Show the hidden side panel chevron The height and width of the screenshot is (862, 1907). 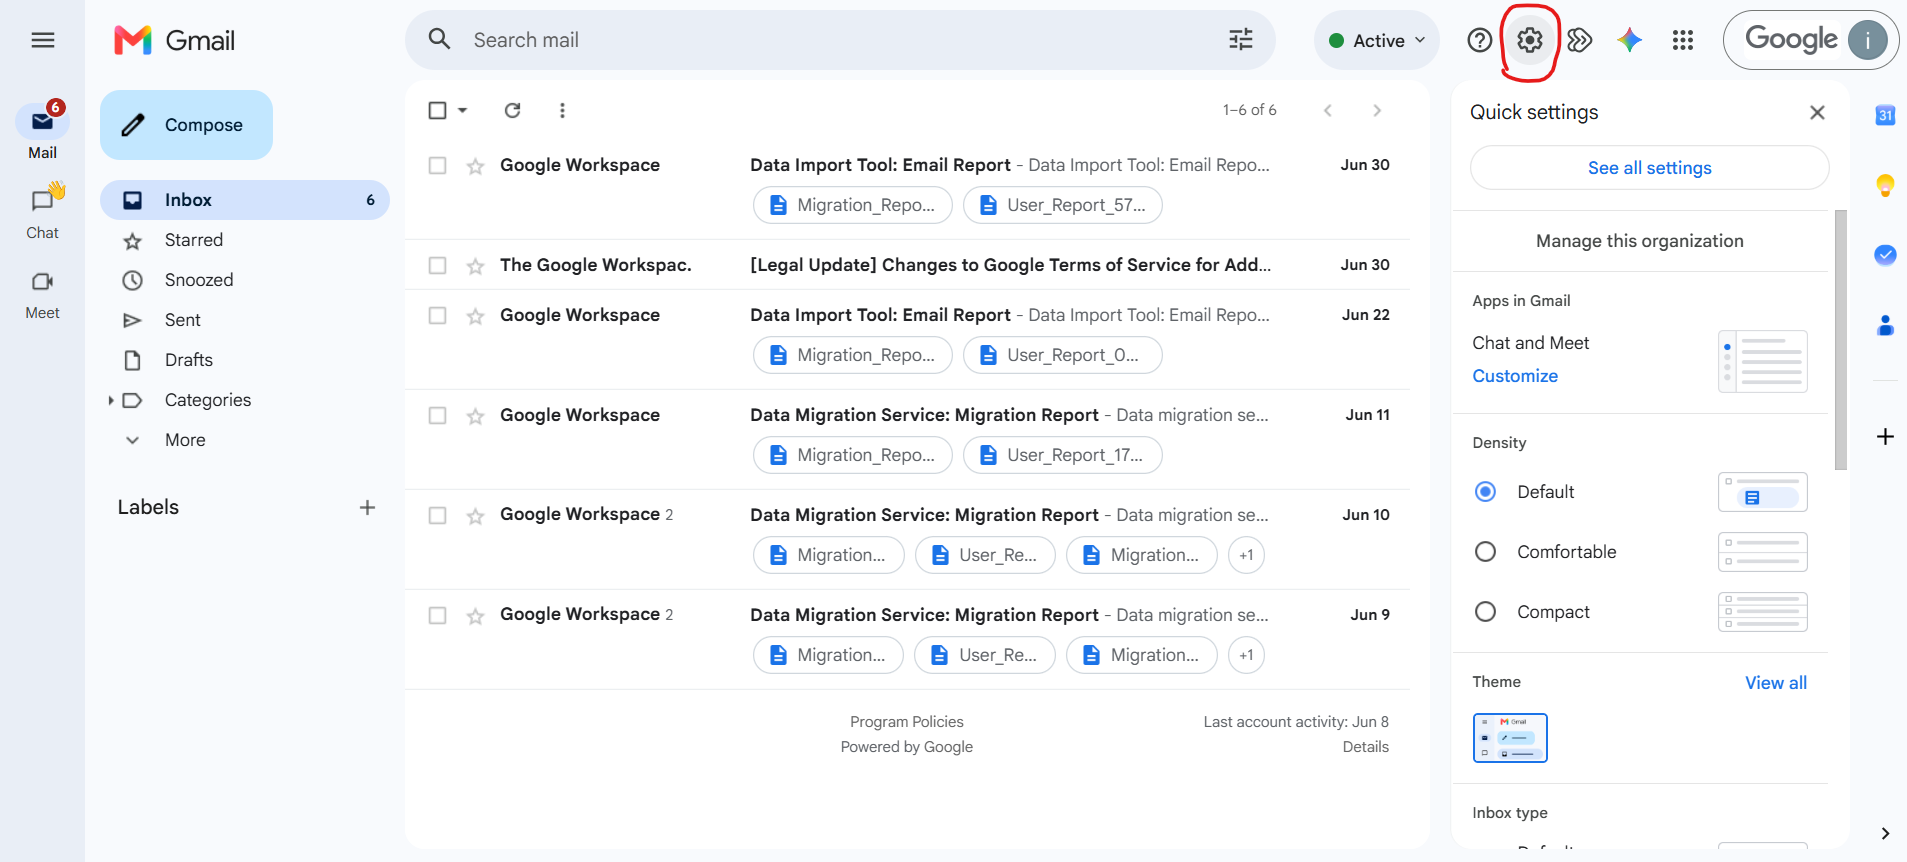pos(1885,833)
